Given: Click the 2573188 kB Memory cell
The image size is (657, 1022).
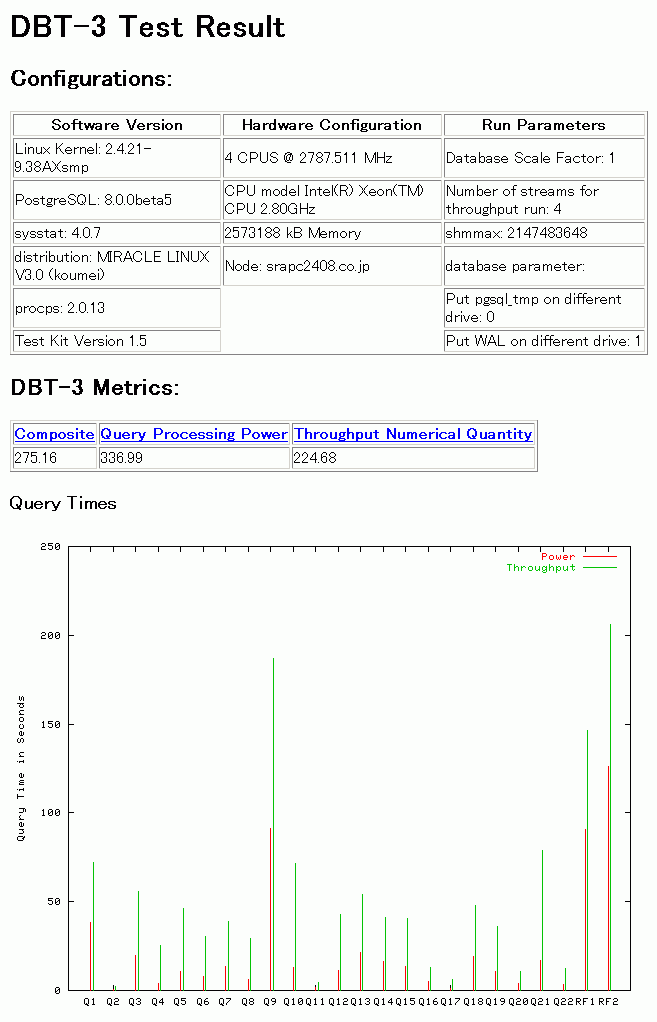Looking at the screenshot, I should [x=293, y=233].
